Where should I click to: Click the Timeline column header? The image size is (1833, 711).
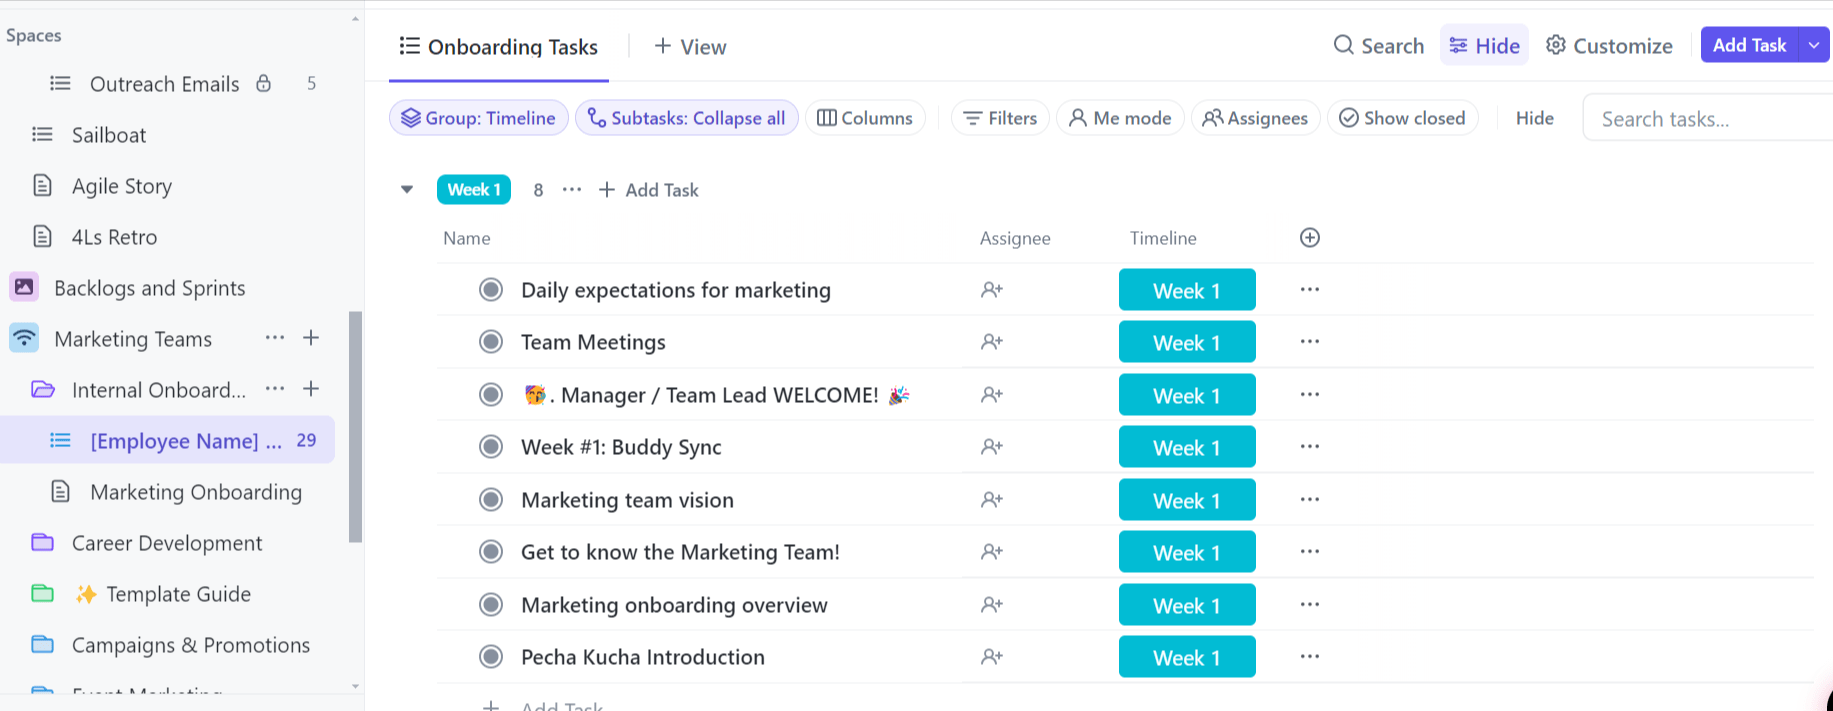click(1163, 238)
